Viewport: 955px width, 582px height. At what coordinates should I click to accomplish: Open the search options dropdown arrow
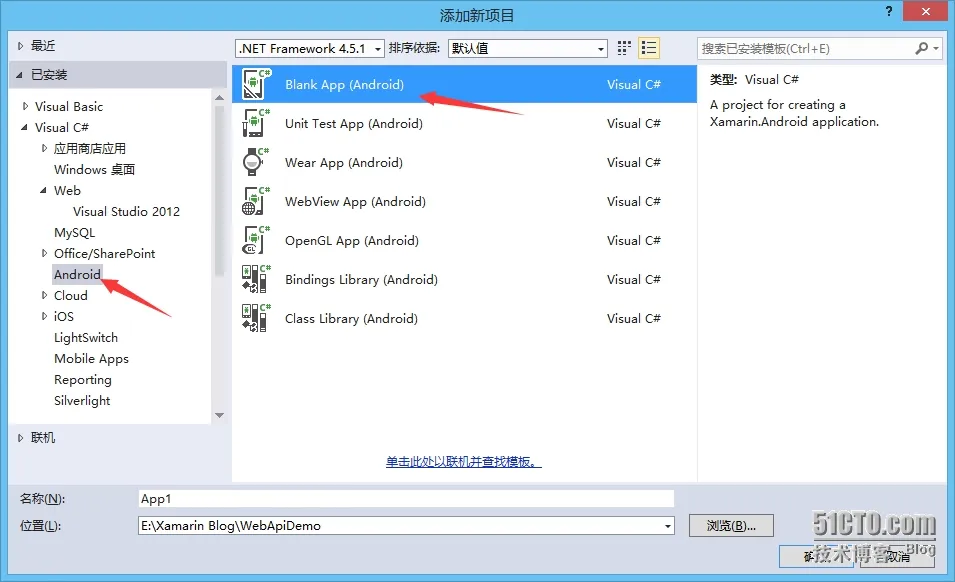(x=936, y=48)
